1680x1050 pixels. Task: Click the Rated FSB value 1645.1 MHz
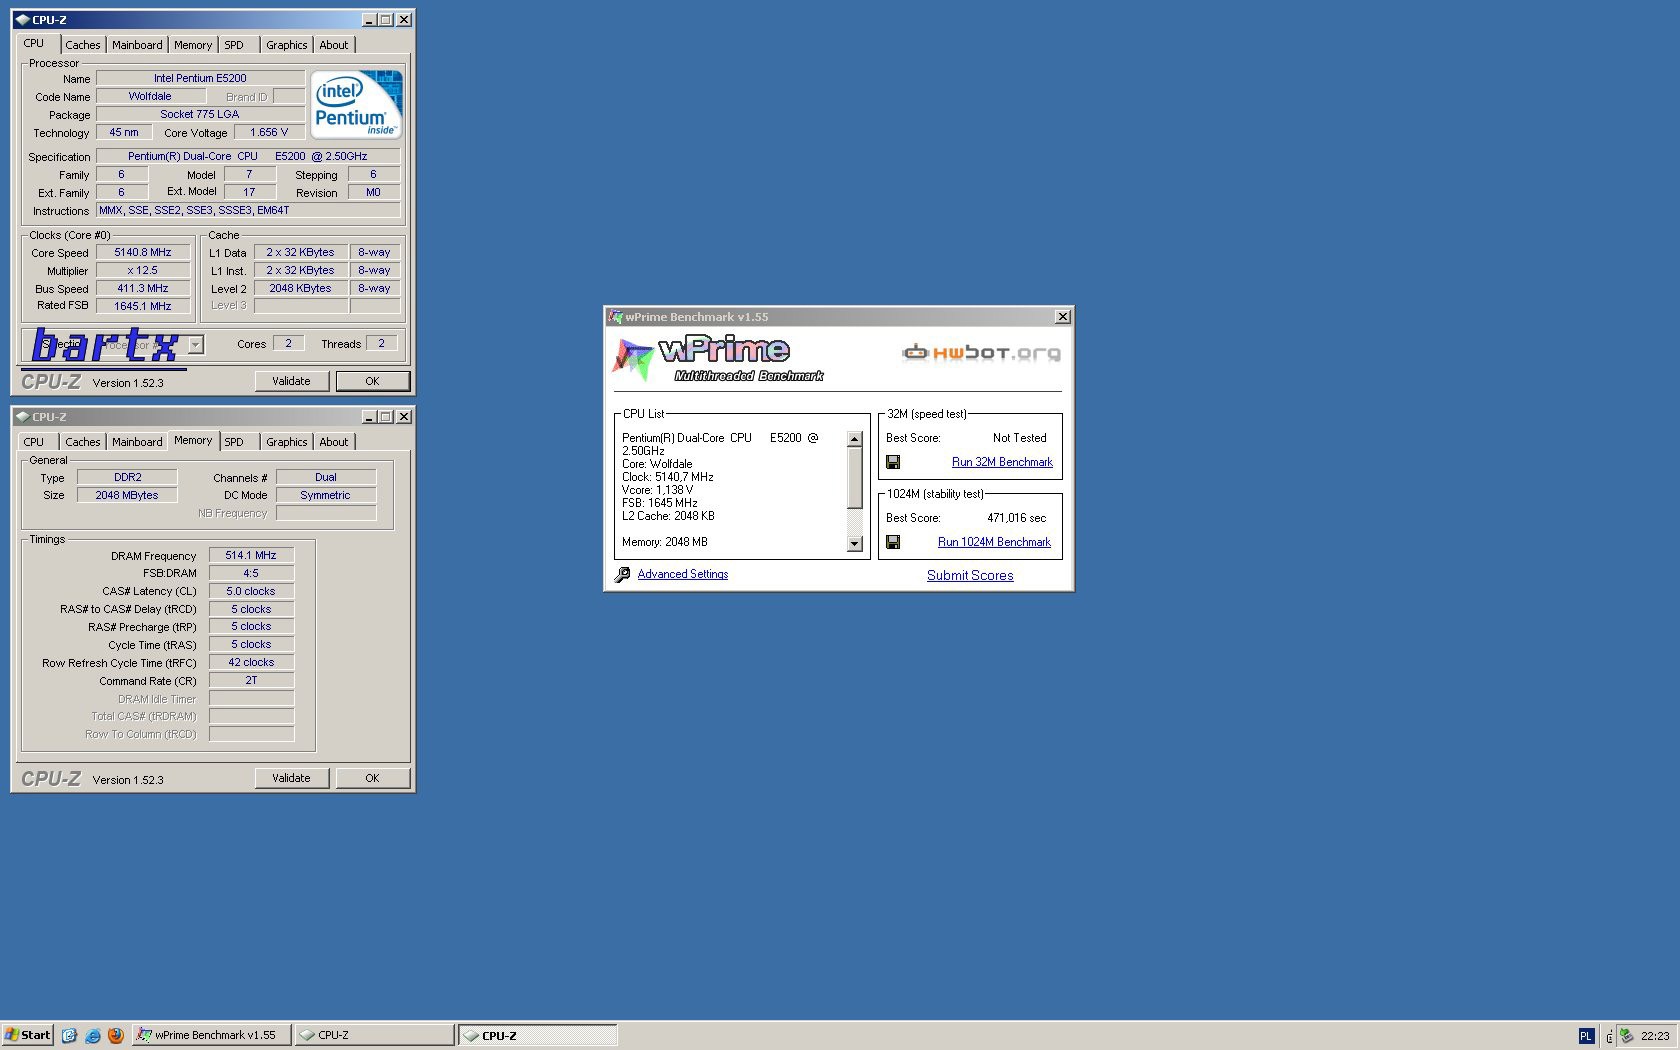143,306
